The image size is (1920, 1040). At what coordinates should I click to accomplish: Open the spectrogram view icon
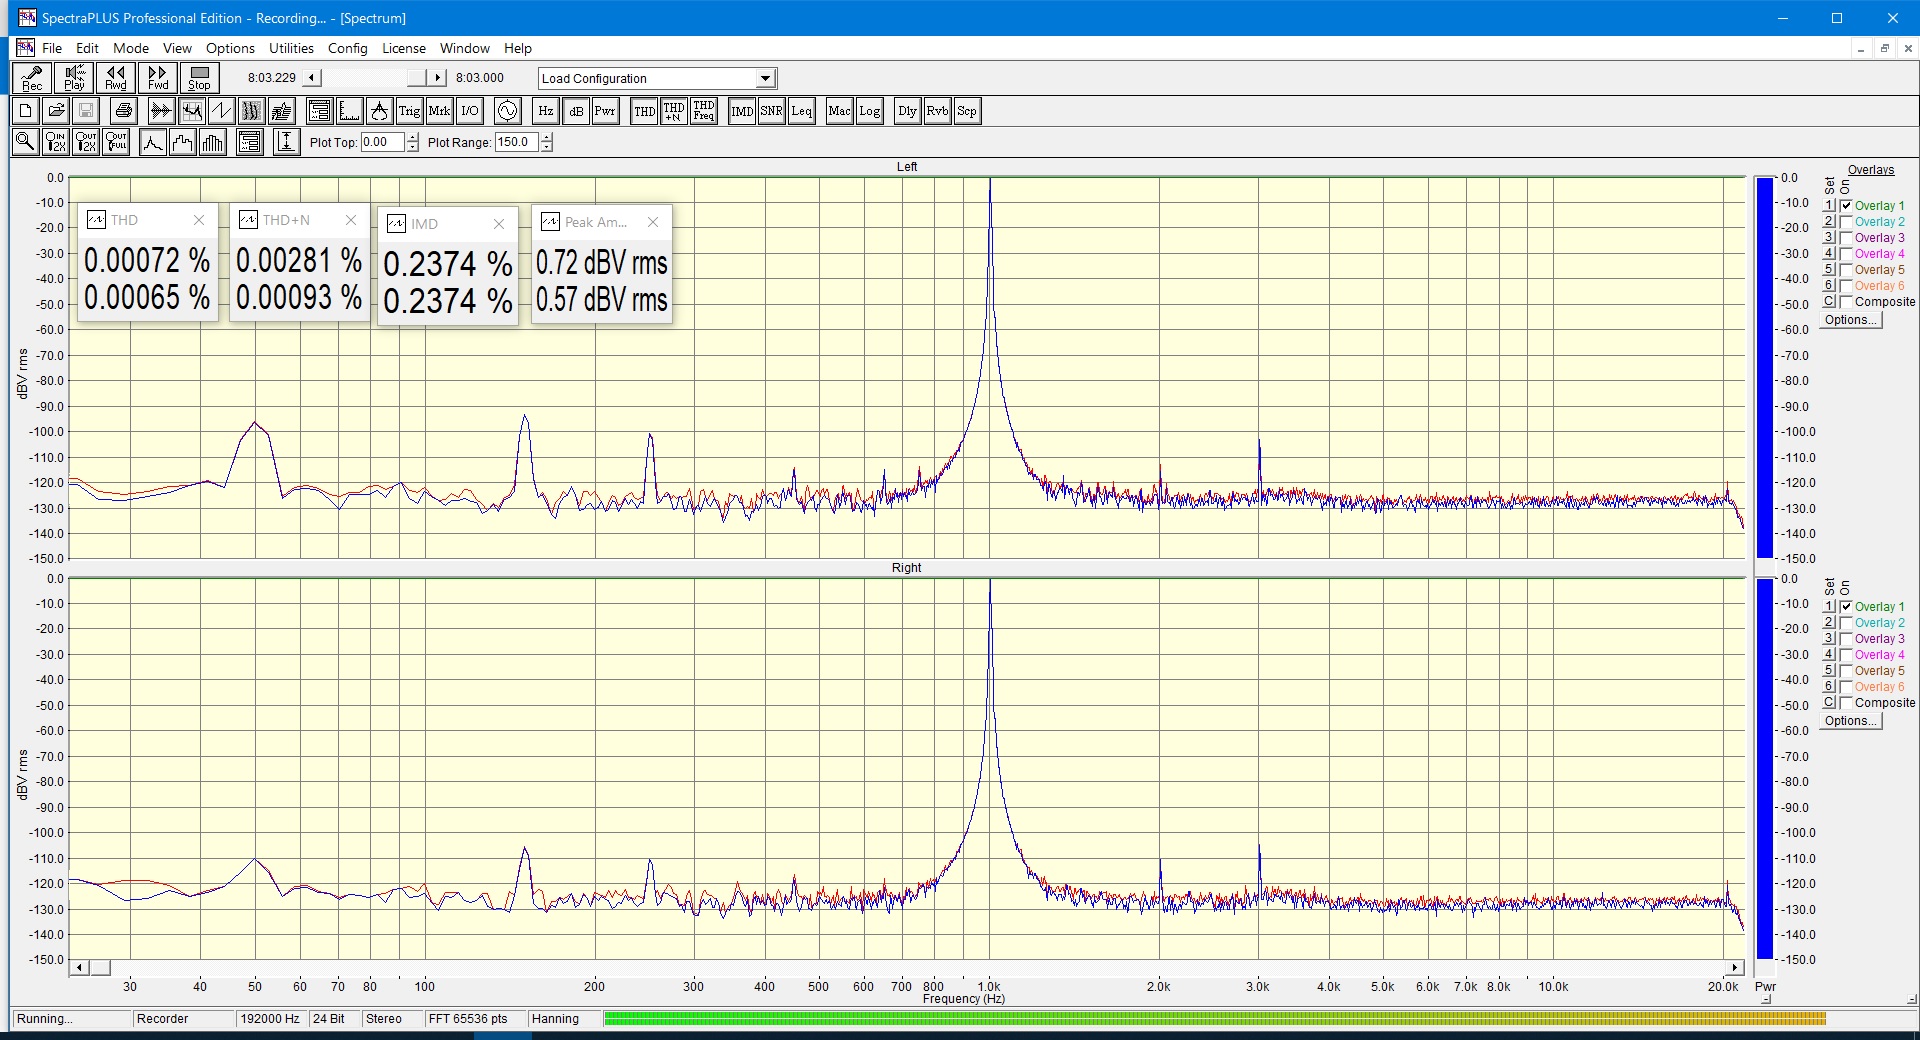point(252,111)
